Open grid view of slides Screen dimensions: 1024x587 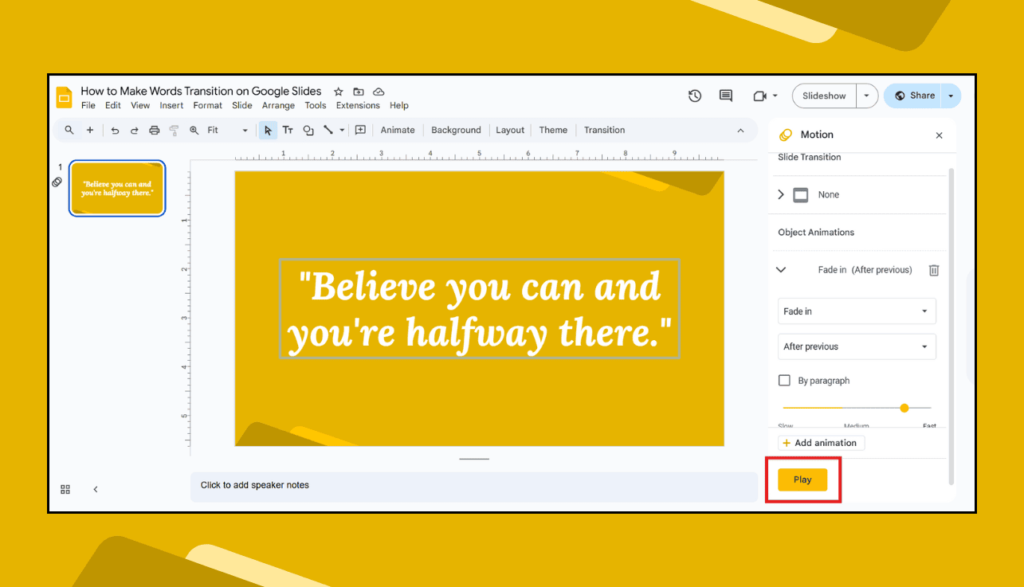point(65,489)
